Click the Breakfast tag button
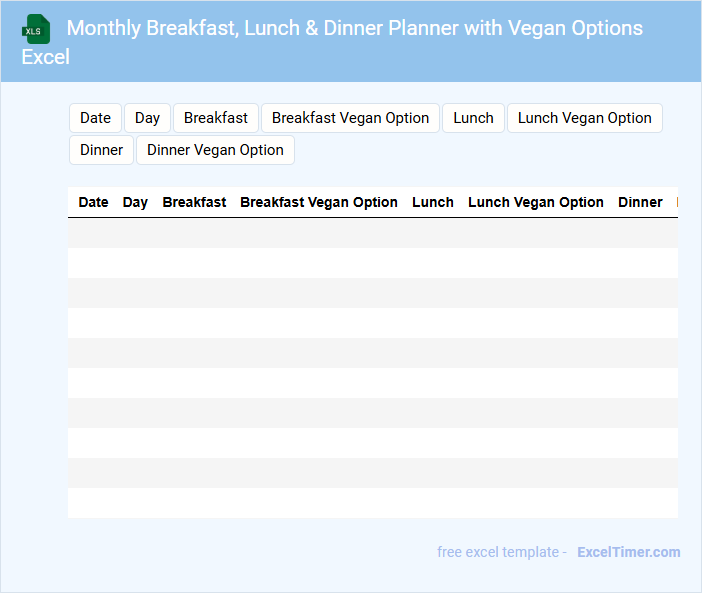This screenshot has width=702, height=593. (x=216, y=118)
